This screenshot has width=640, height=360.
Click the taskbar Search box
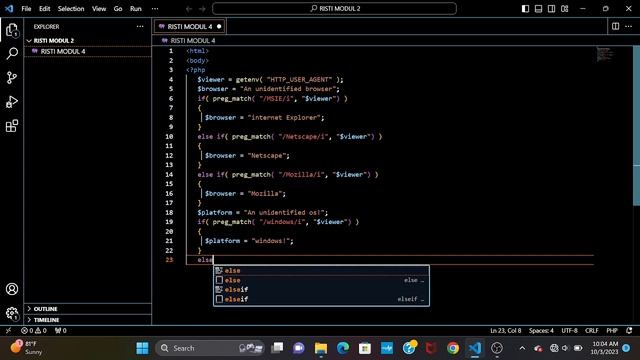point(211,348)
